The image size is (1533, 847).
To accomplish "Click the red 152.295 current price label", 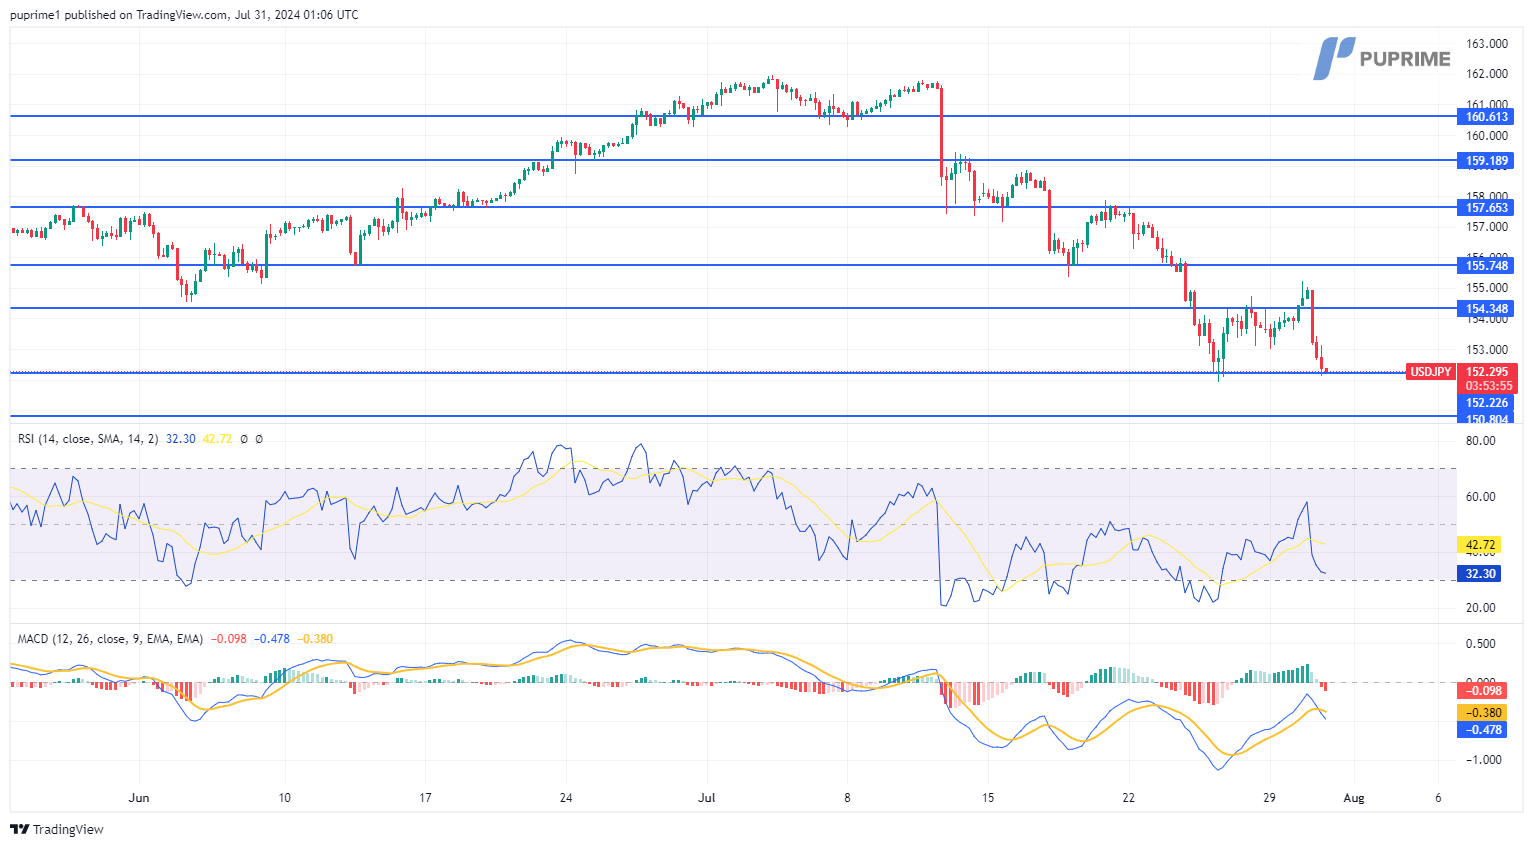I will tap(1488, 372).
